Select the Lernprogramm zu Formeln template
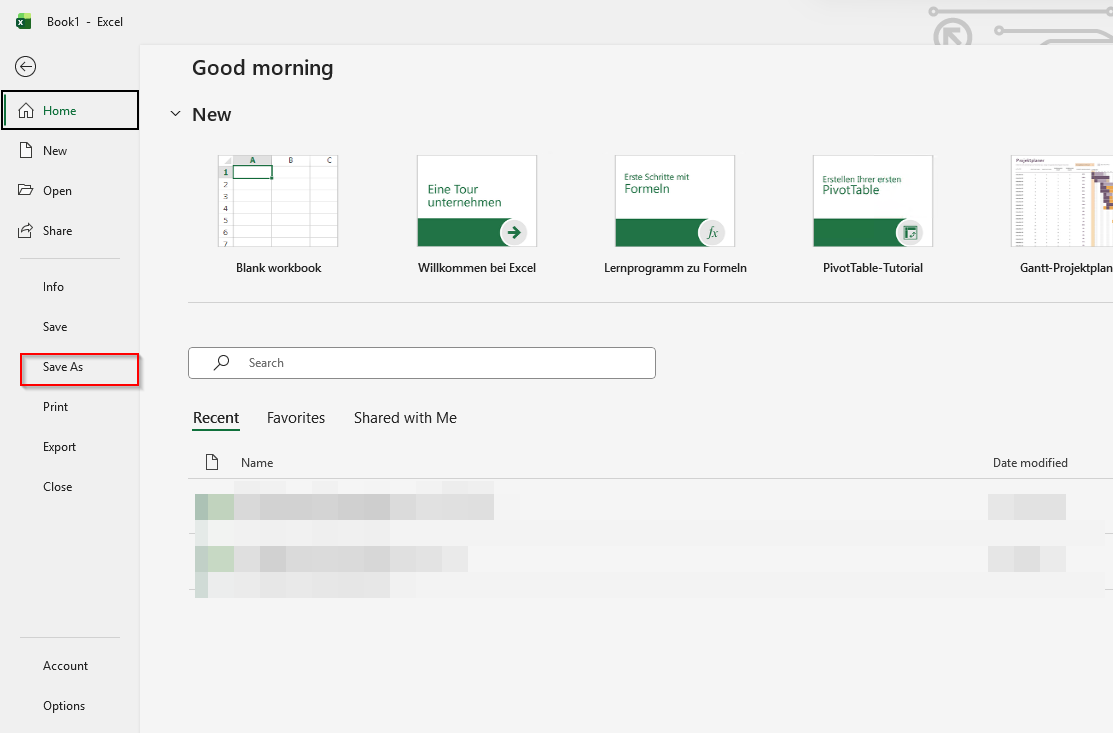This screenshot has height=733, width=1113. [x=675, y=201]
